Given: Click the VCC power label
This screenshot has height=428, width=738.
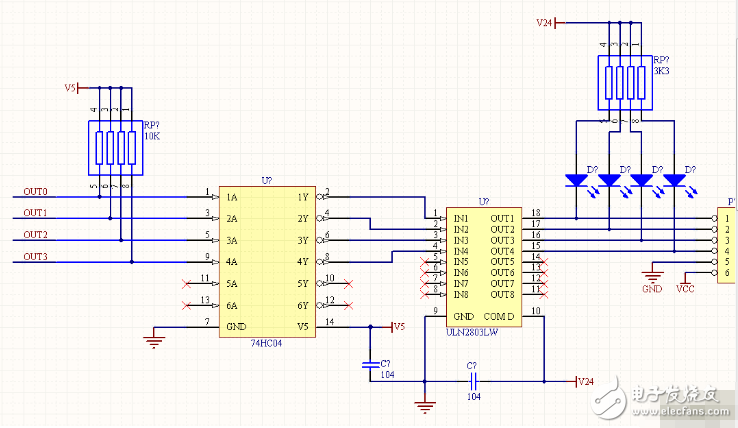Looking at the screenshot, I should tap(686, 287).
